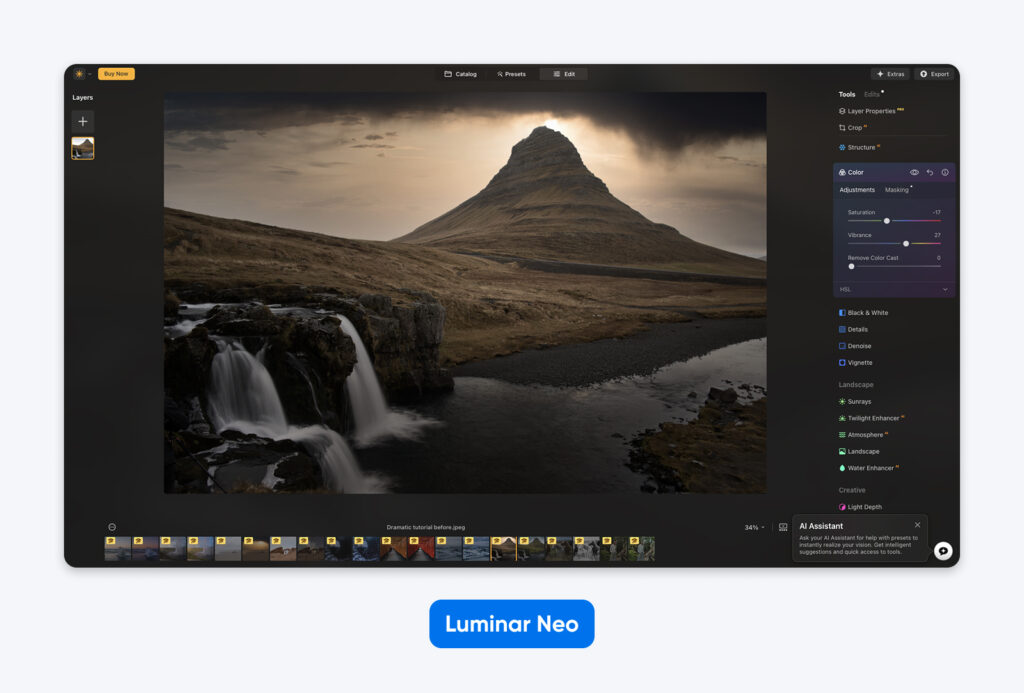
Task: Open the Masking tab in Color panel
Action: [896, 190]
